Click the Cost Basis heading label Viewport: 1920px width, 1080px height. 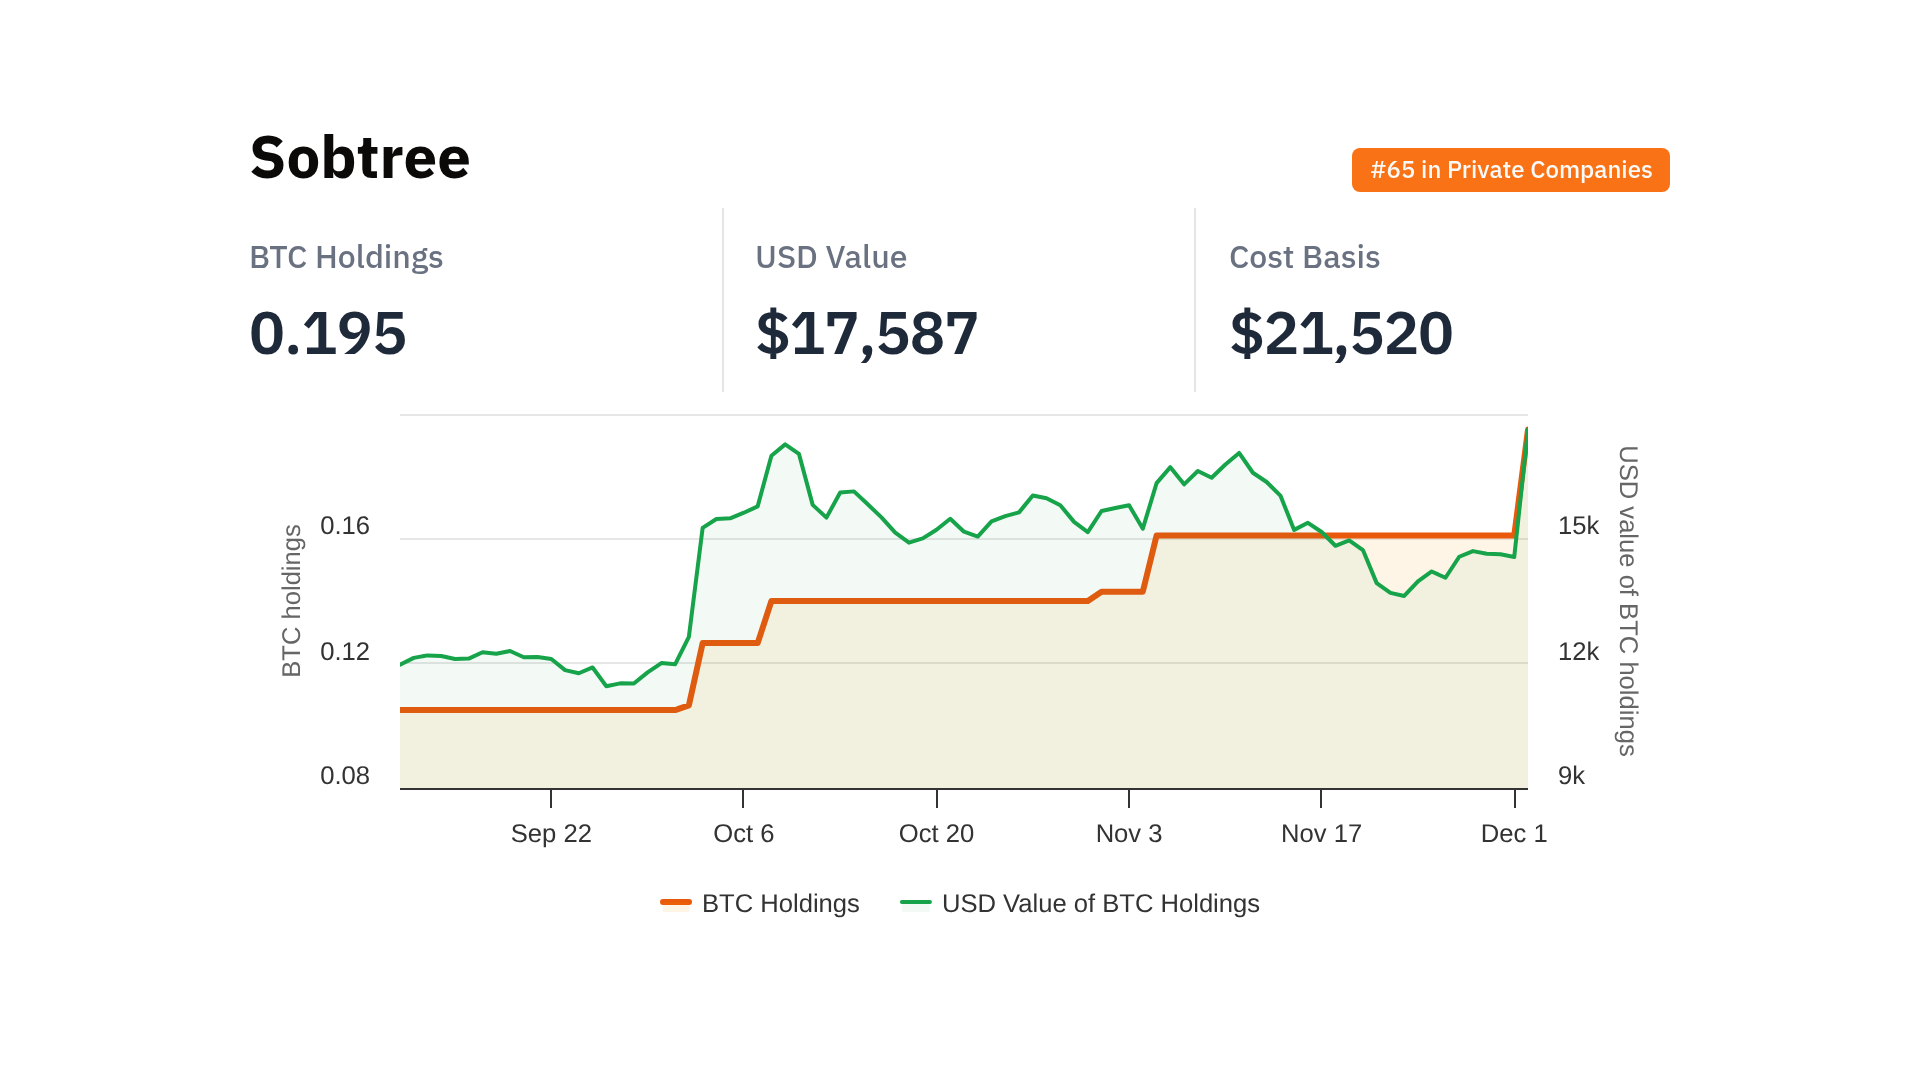coord(1304,257)
